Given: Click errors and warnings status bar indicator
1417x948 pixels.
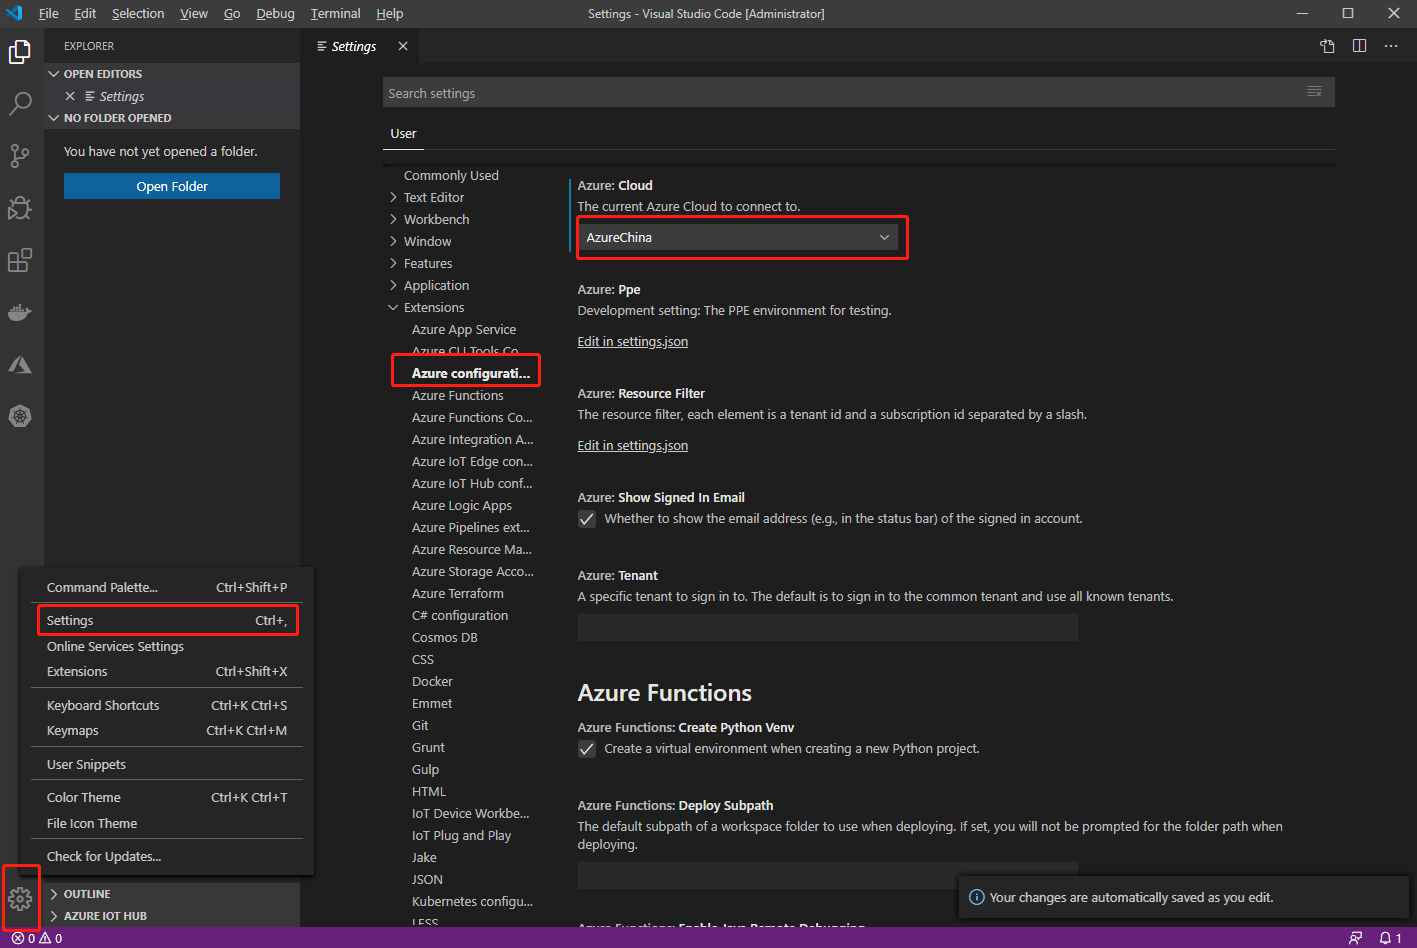Looking at the screenshot, I should (37, 938).
